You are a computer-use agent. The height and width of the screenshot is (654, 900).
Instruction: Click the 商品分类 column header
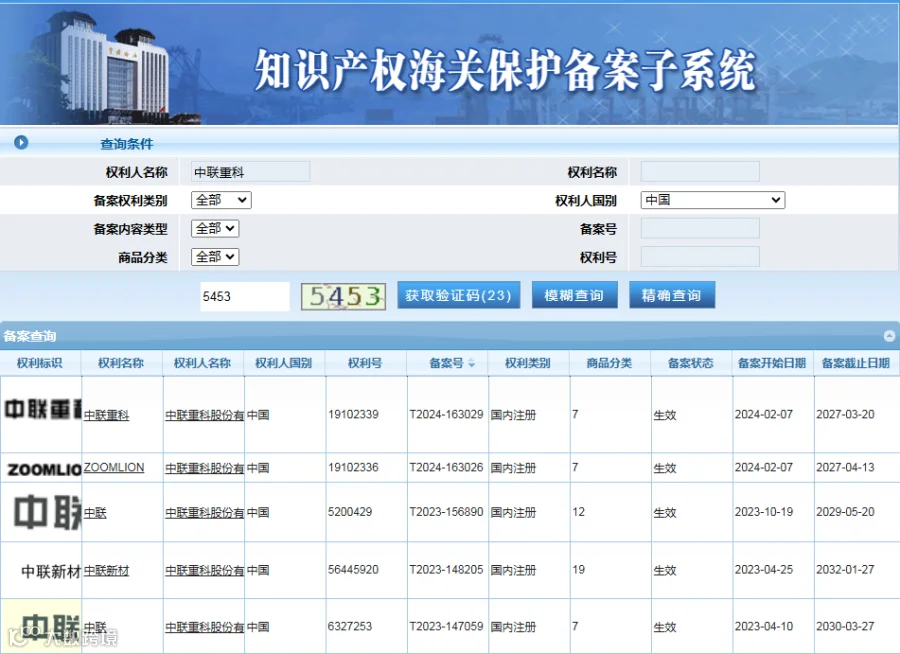(x=609, y=363)
